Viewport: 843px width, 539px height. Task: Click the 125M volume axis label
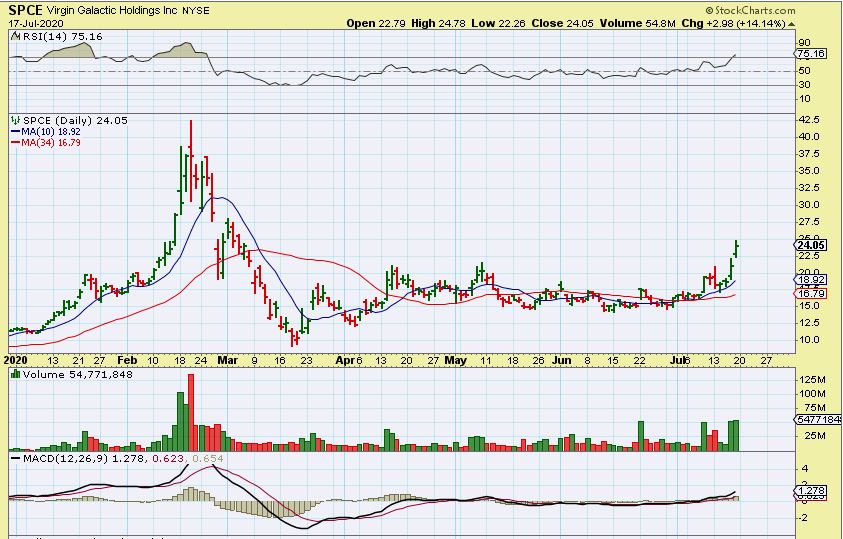pyautogui.click(x=812, y=380)
